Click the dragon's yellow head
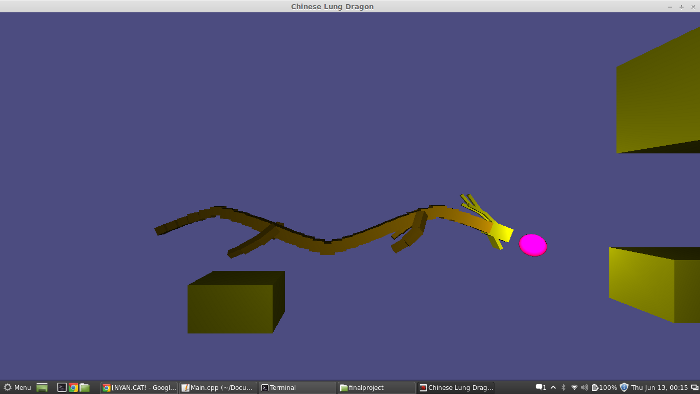Image resolution: width=700 pixels, height=394 pixels. point(502,233)
